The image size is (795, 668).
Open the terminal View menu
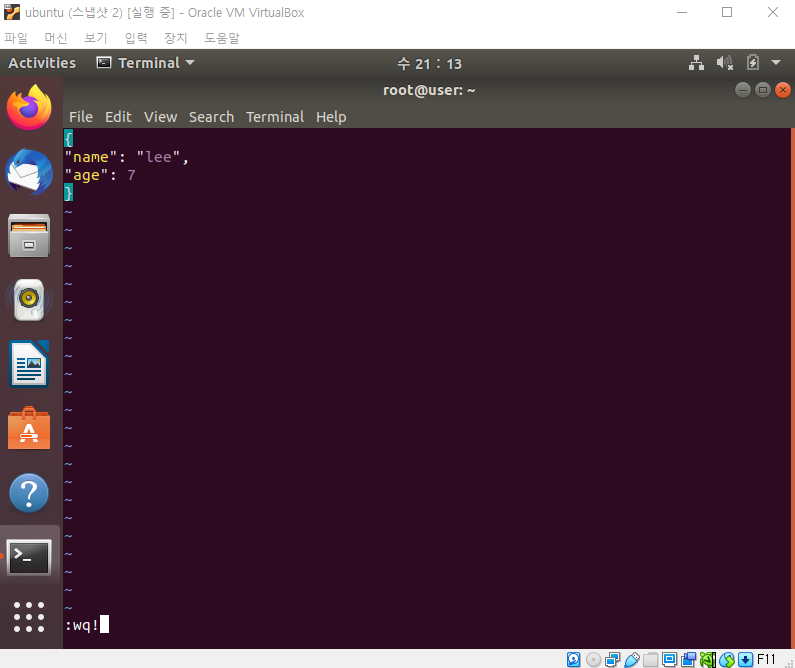[160, 117]
